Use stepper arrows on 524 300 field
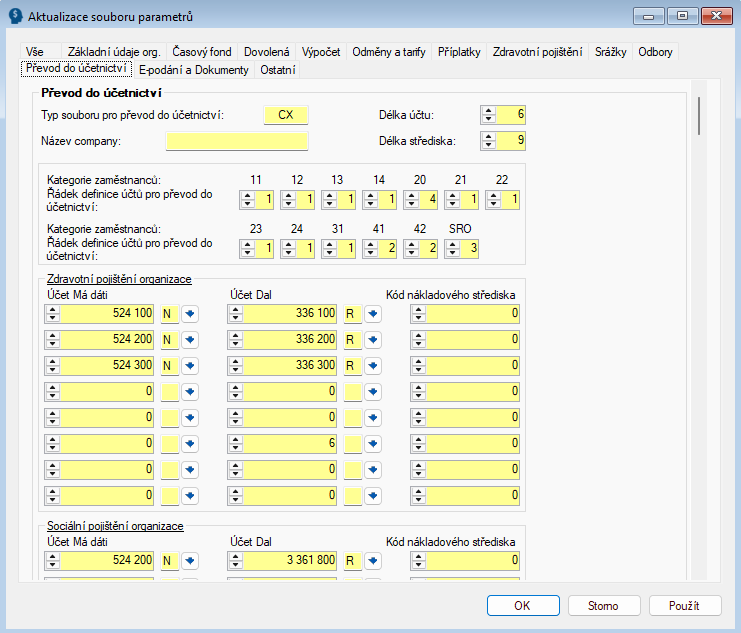 tap(52, 365)
